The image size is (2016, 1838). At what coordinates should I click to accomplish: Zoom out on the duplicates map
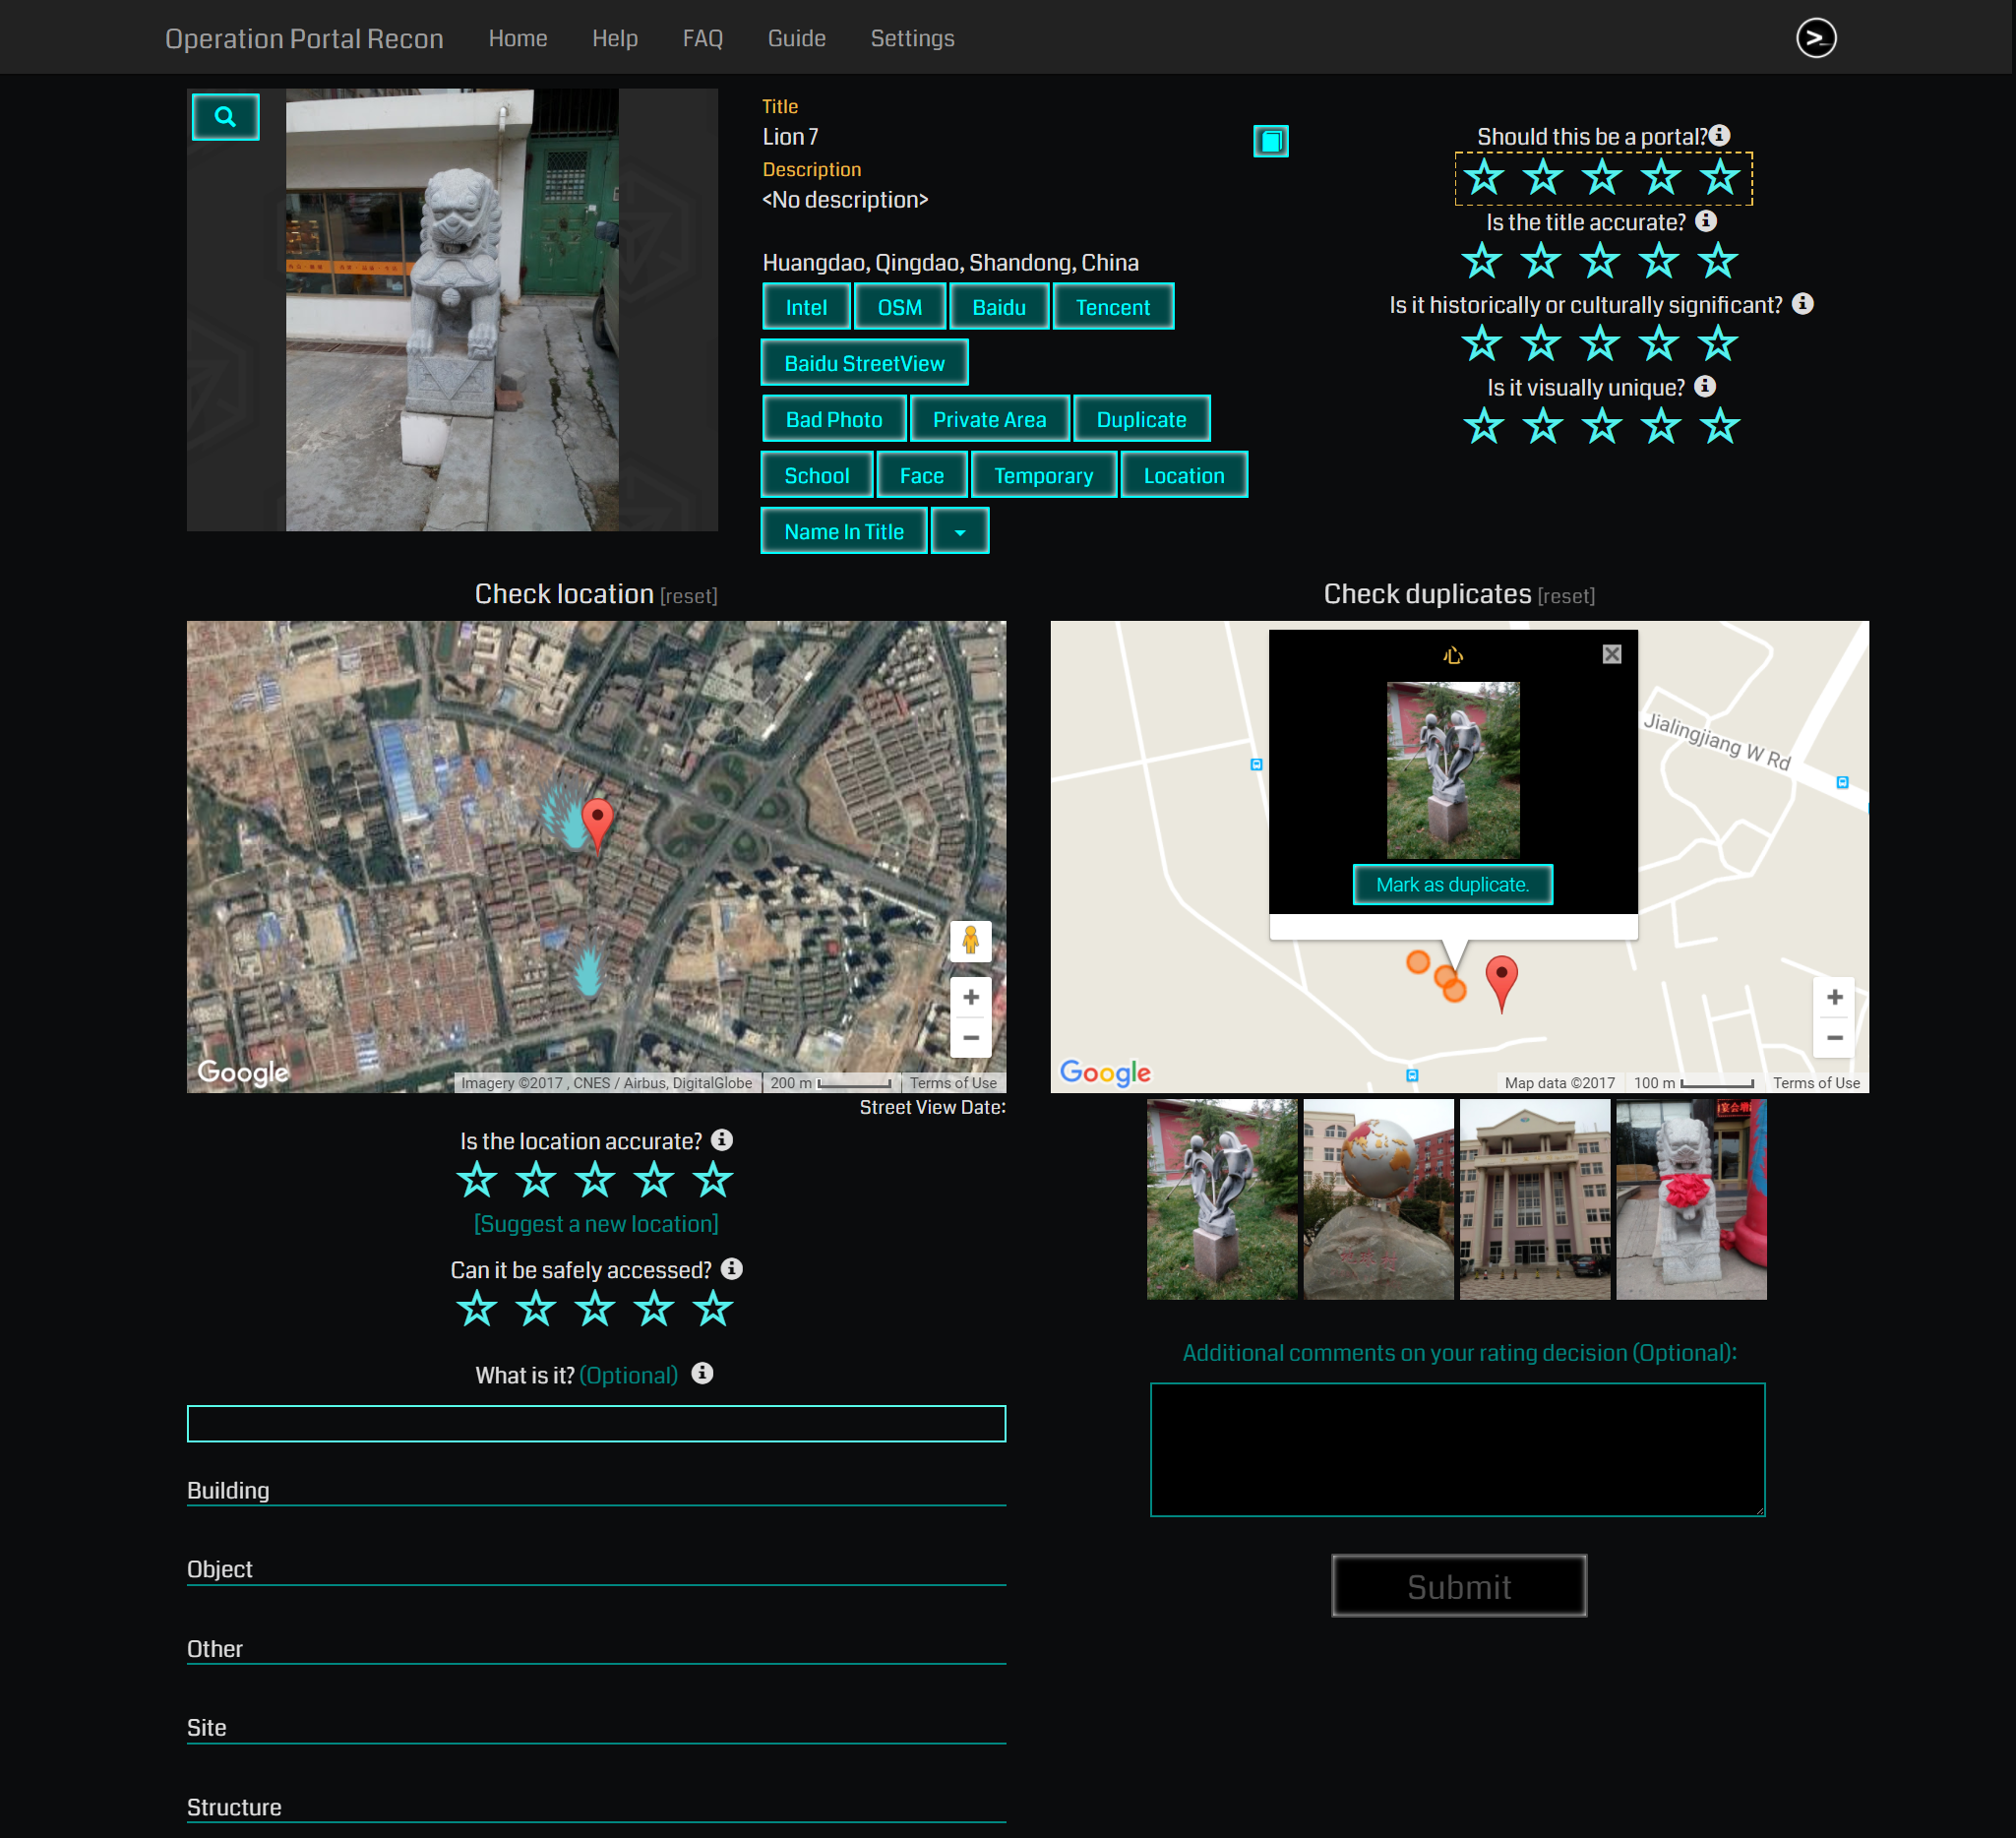(x=1833, y=1037)
